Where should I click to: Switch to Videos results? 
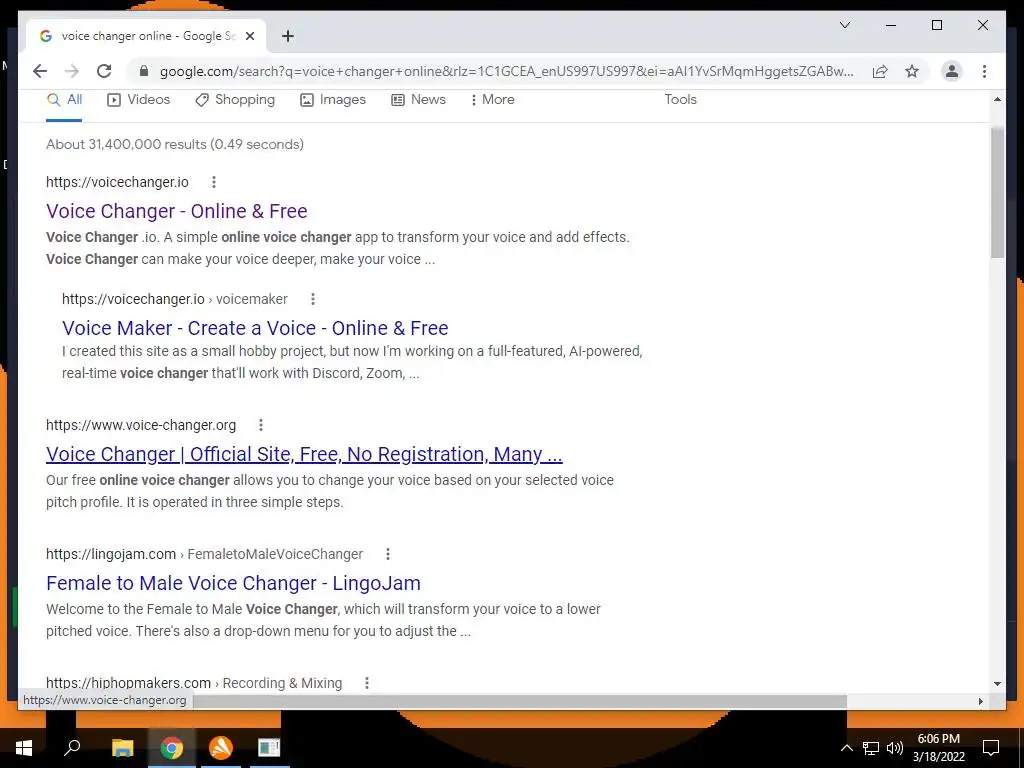pyautogui.click(x=138, y=100)
